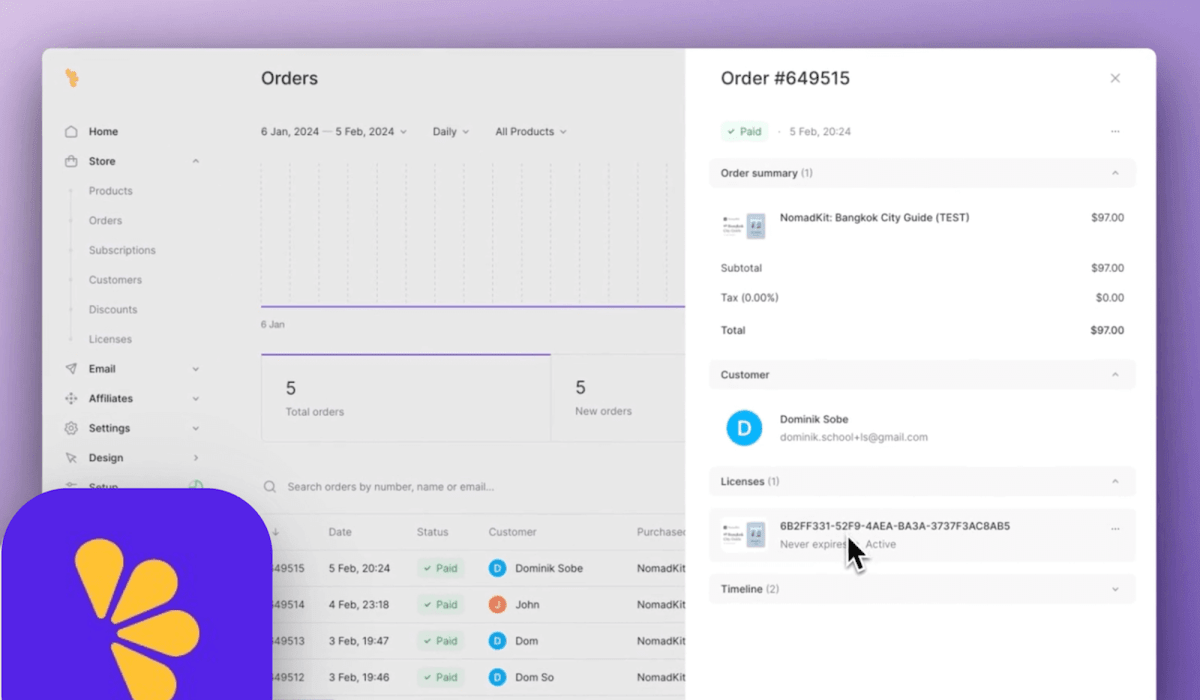Open the date range picker
Viewport: 1200px width, 700px height.
pos(333,132)
